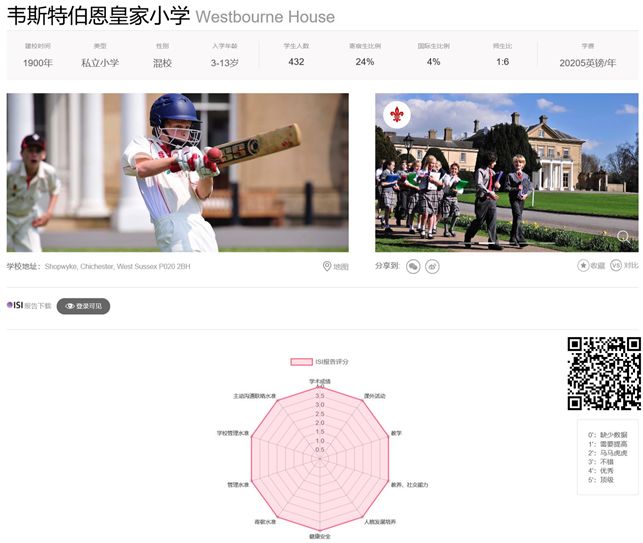Click the score key entry 5': 顶级
This screenshot has height=543, width=643.
click(x=601, y=479)
